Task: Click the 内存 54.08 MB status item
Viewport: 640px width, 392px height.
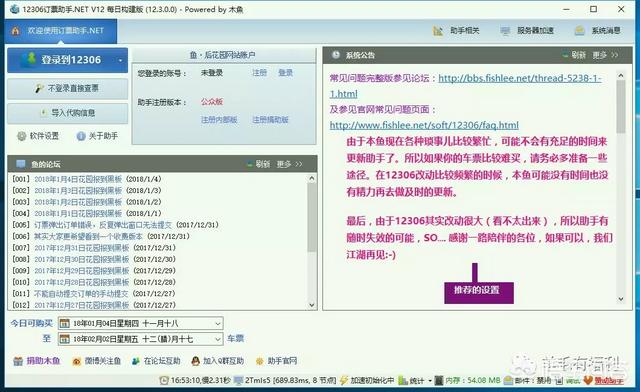Action: click(x=467, y=381)
